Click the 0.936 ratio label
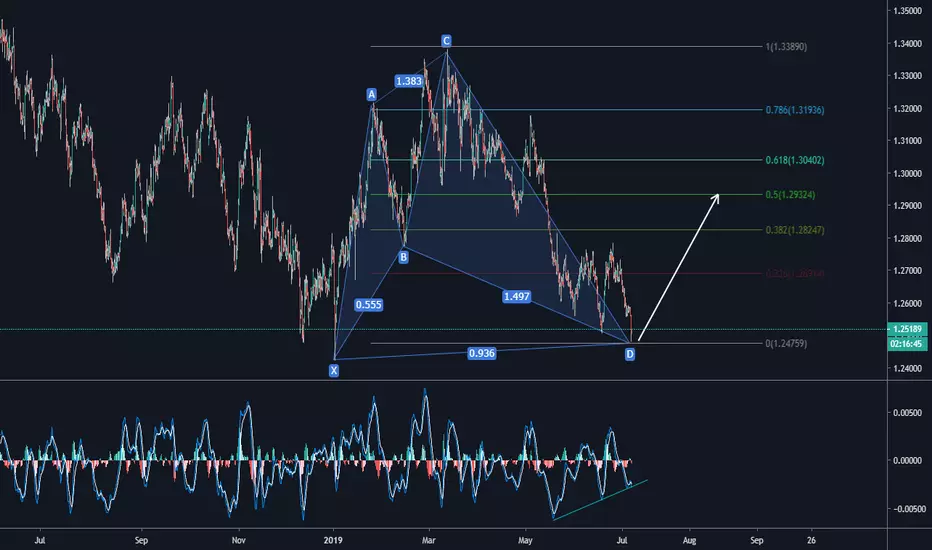This screenshot has height=550, width=932. pos(481,353)
